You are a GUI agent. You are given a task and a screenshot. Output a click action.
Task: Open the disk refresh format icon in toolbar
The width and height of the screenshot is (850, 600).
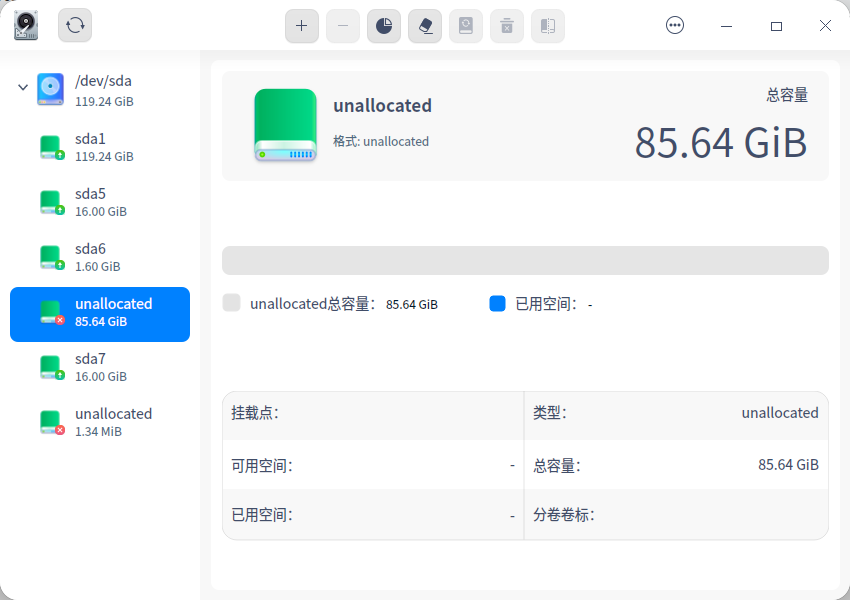click(x=465, y=26)
